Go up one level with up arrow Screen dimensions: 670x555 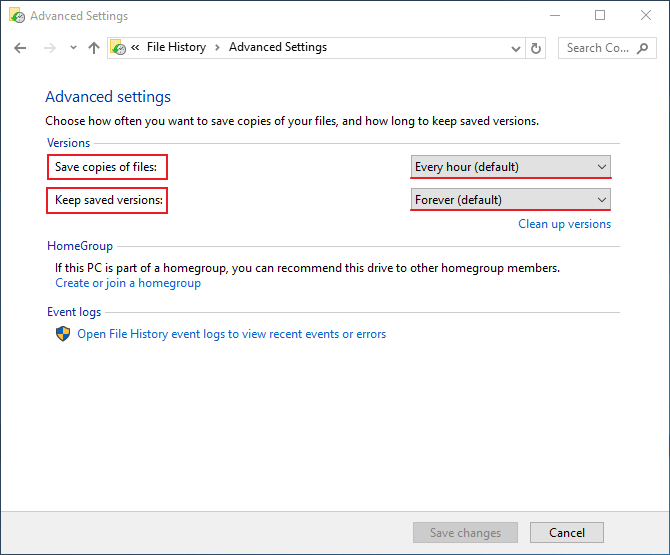click(x=94, y=48)
